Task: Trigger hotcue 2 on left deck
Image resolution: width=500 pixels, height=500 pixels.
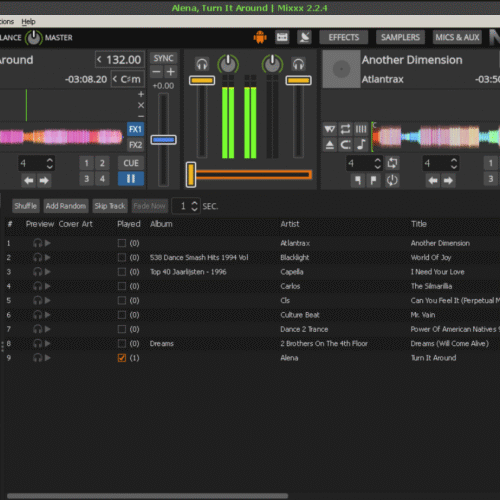Action: coord(102,163)
